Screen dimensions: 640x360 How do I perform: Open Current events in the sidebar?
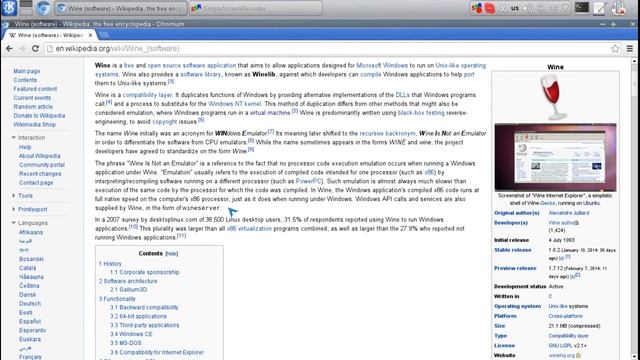pos(32,98)
